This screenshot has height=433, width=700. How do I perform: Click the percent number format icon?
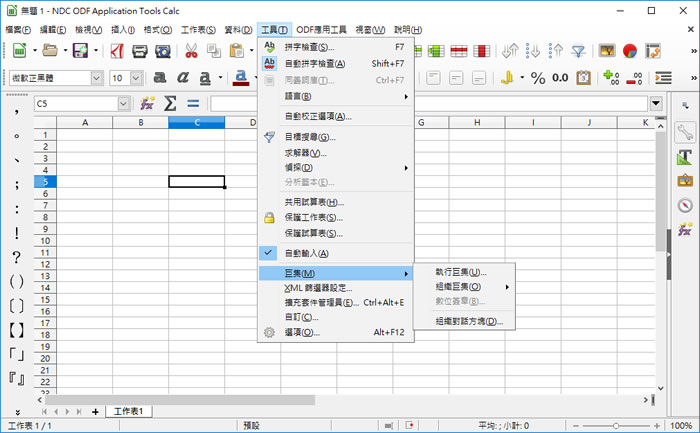point(538,78)
